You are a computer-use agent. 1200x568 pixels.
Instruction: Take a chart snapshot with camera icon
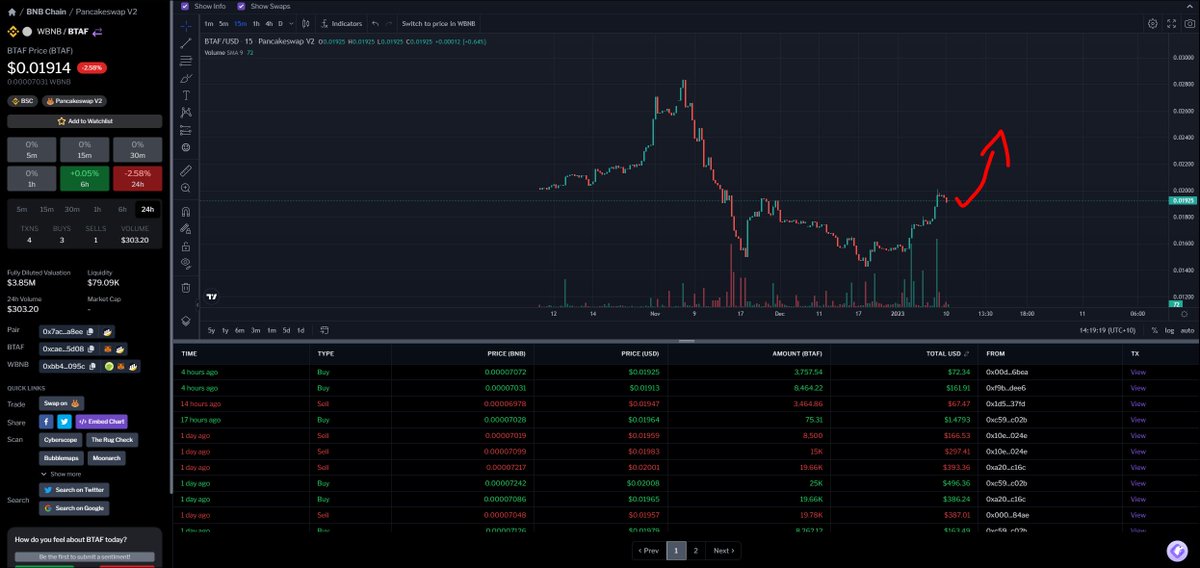click(x=1188, y=23)
